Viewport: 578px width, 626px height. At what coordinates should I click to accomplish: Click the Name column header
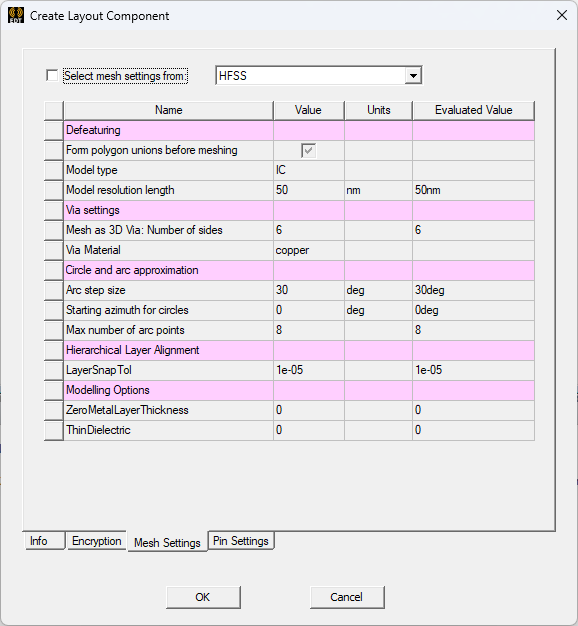(x=168, y=110)
